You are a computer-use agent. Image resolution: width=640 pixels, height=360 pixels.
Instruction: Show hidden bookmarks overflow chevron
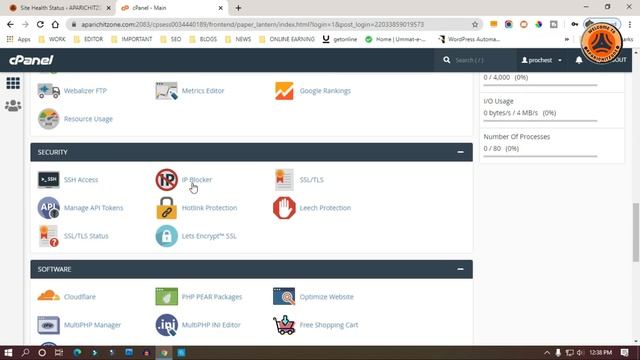(567, 39)
